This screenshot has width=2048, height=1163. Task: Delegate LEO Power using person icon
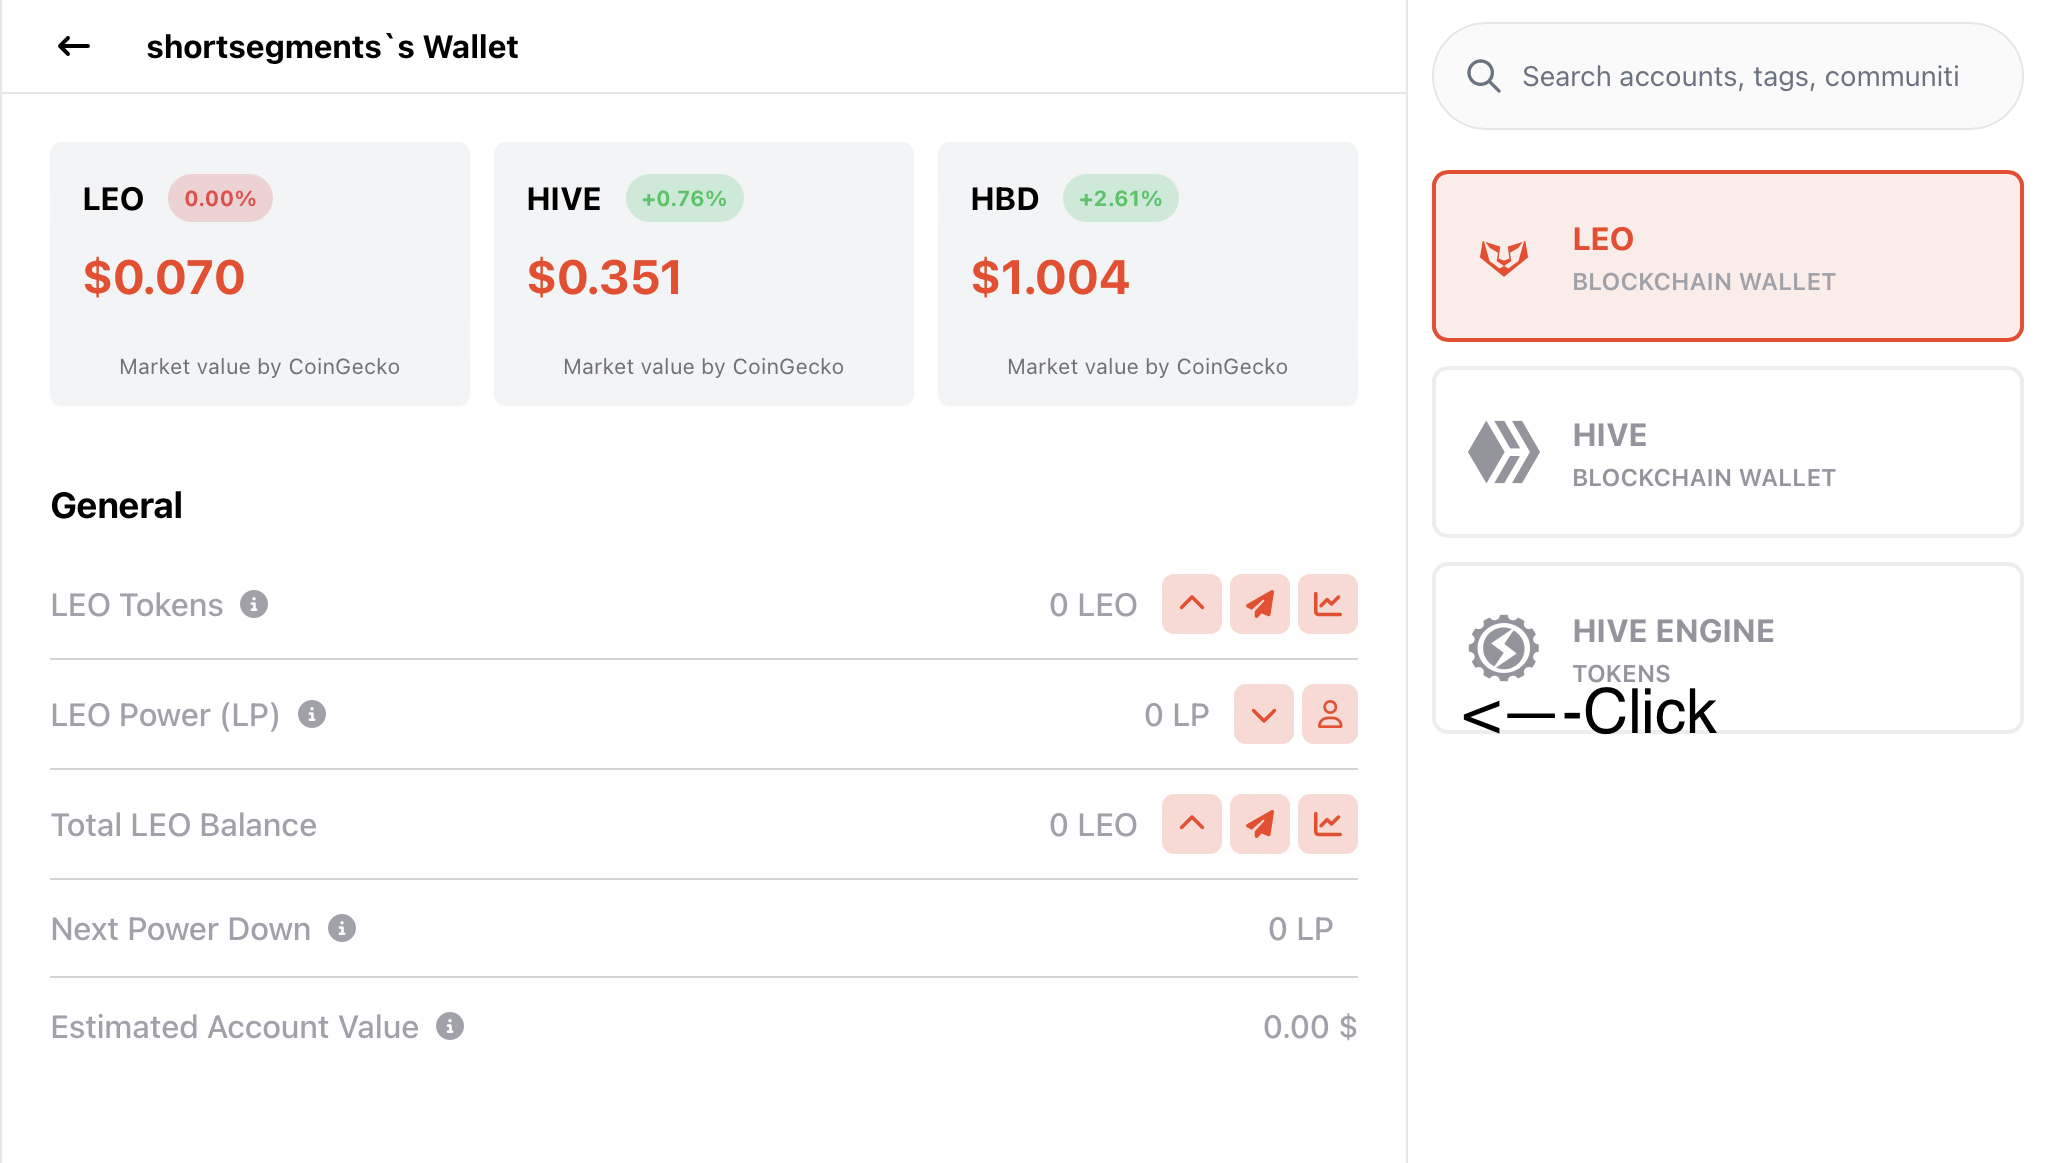[x=1330, y=714]
